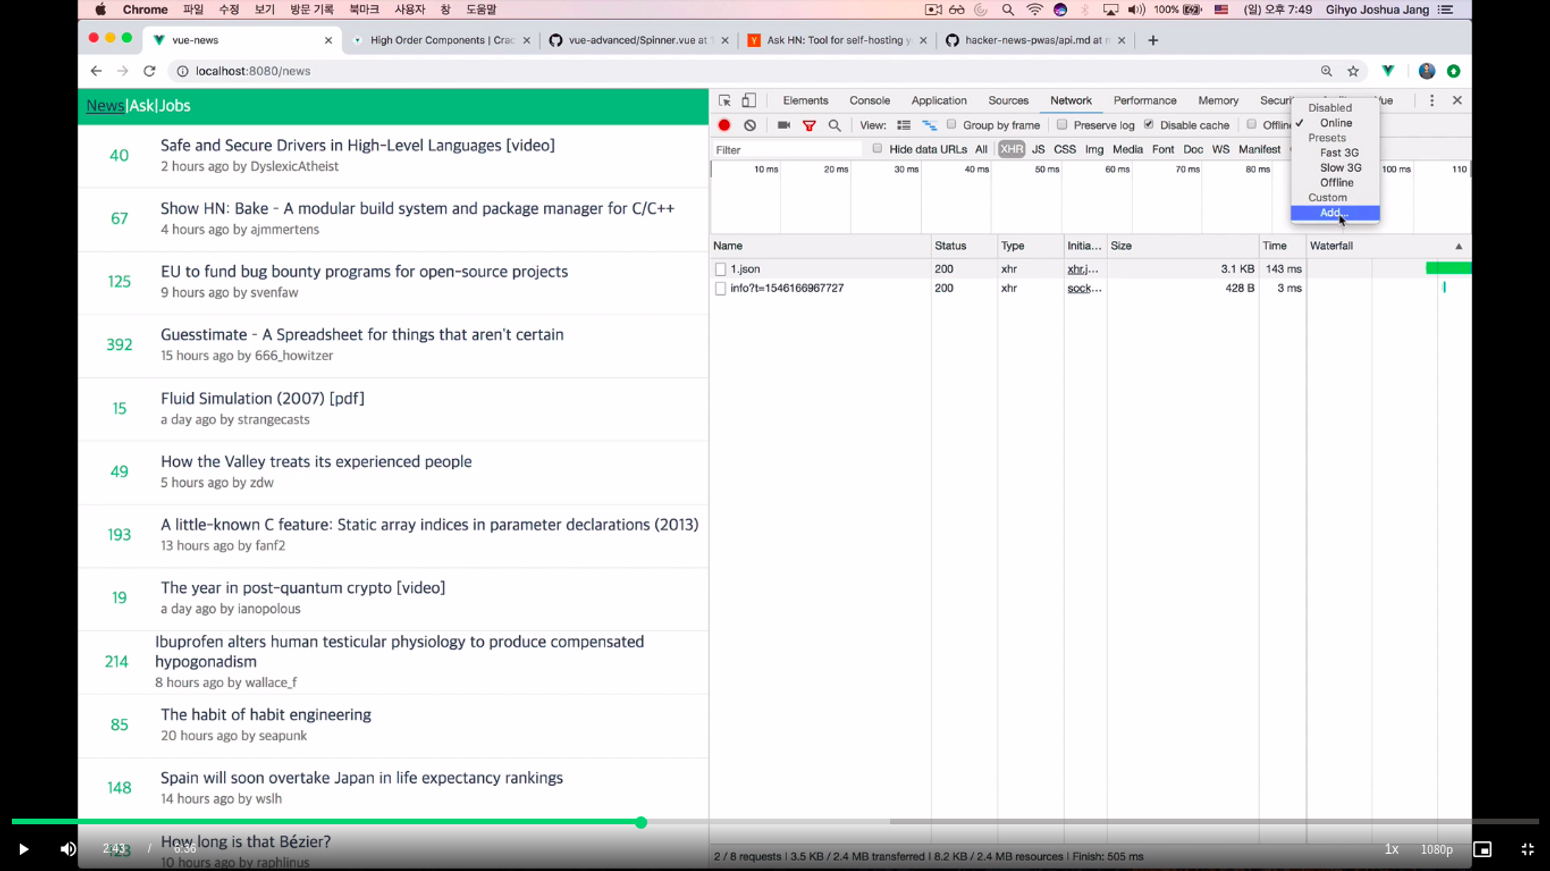Sort requests by Status column header
The image size is (1550, 871).
(x=964, y=246)
